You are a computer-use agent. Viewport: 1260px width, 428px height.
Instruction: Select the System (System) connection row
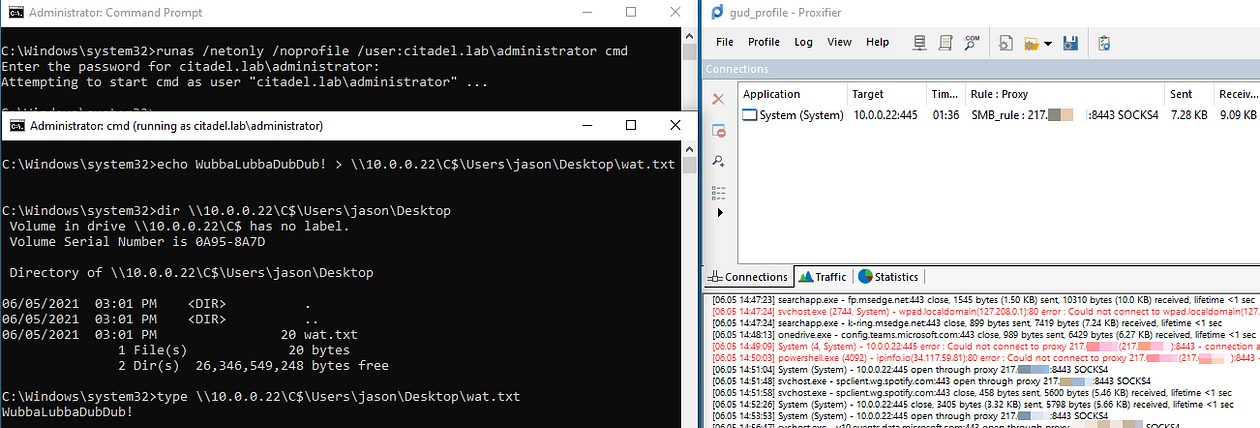point(793,115)
